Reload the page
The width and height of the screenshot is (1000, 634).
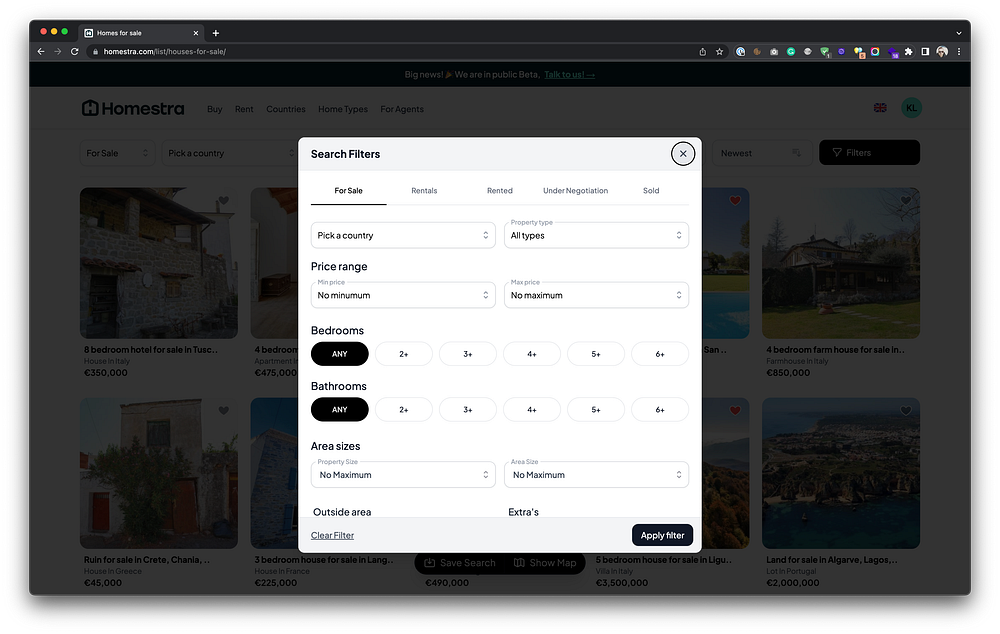(75, 52)
